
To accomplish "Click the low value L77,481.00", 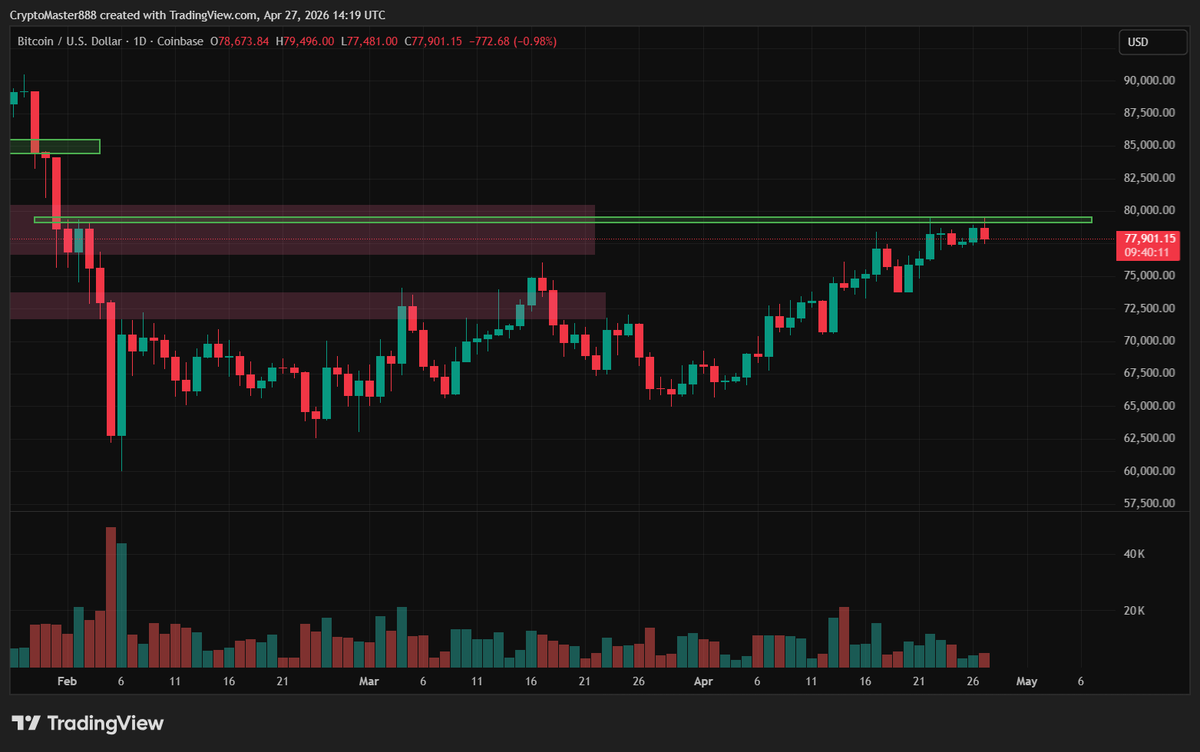I will coord(369,42).
